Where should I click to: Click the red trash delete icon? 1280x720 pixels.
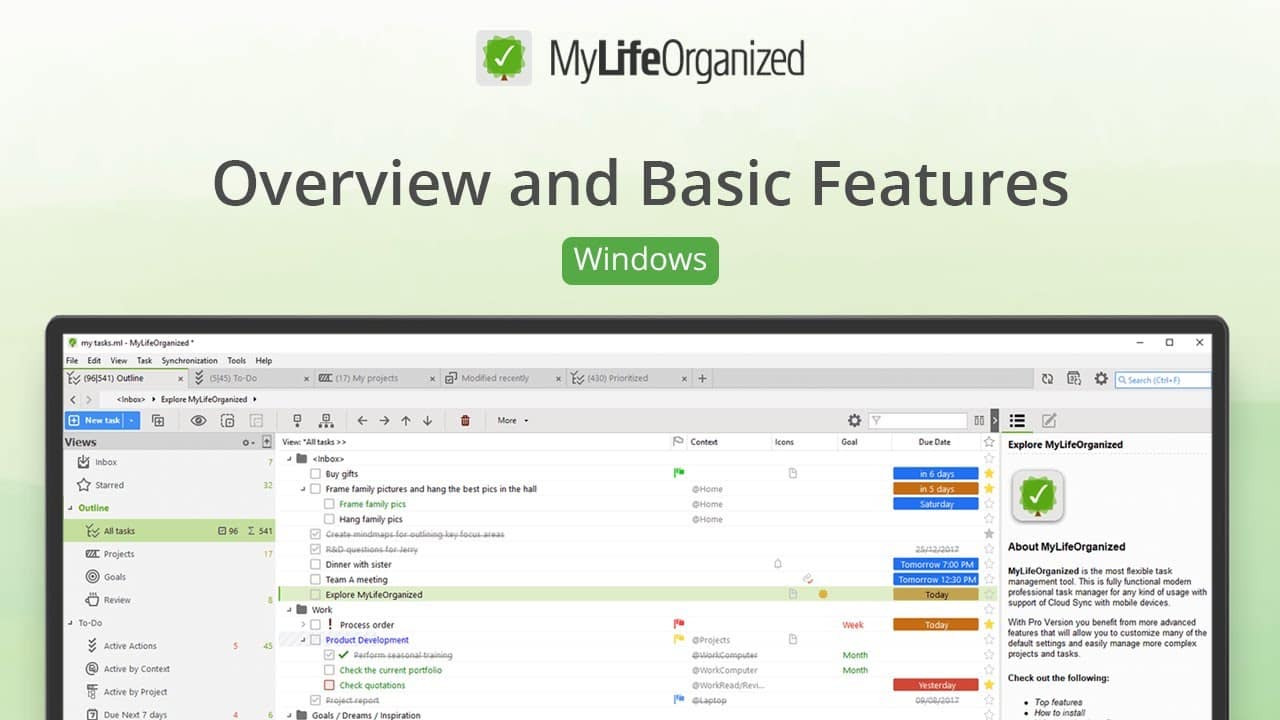click(465, 421)
